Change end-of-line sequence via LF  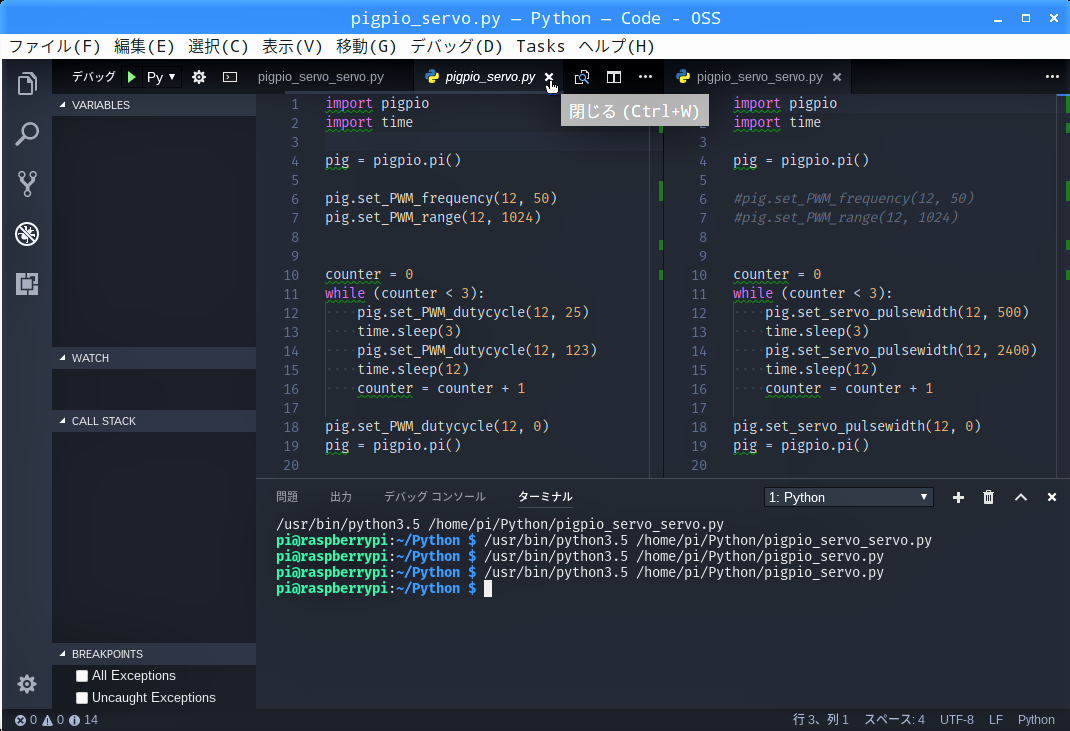996,720
